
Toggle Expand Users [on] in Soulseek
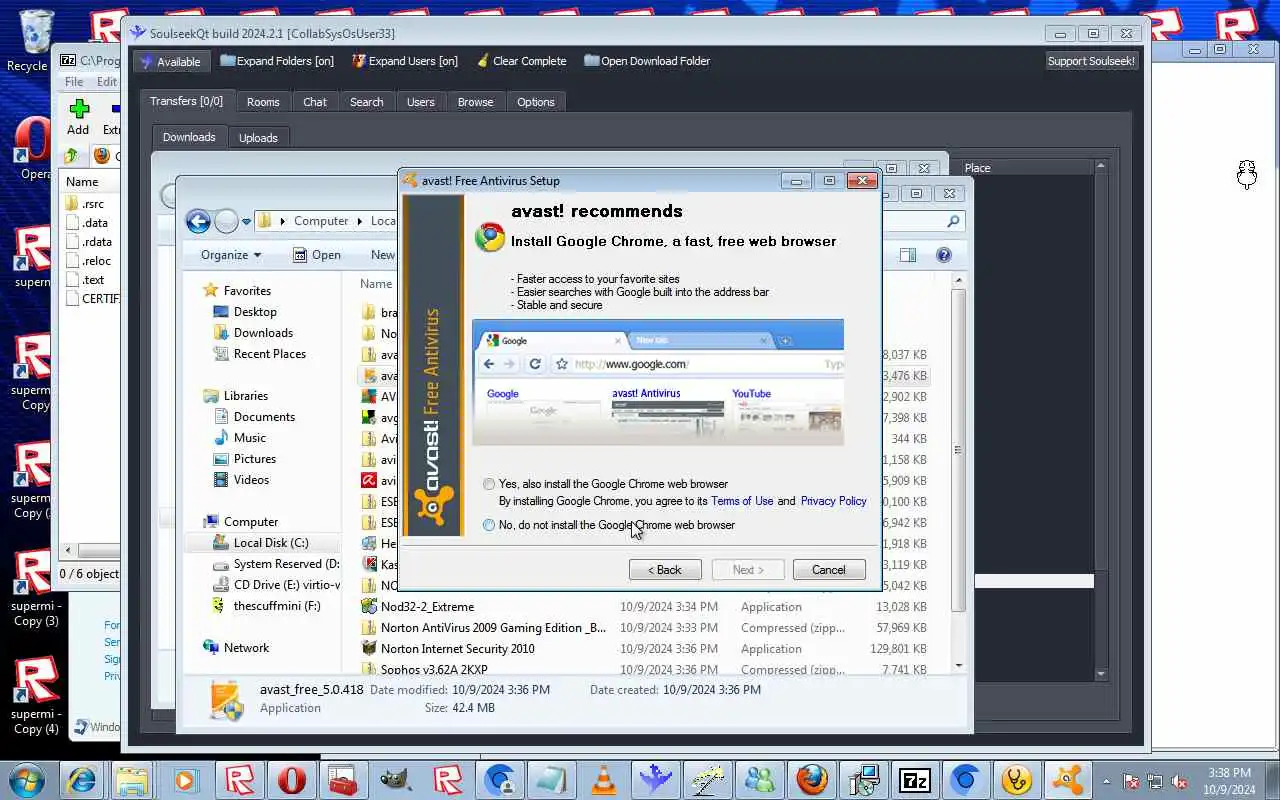(405, 61)
